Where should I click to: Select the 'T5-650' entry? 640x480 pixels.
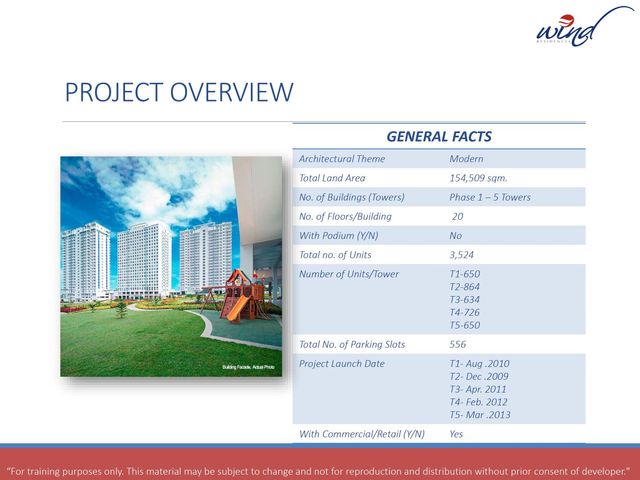(x=464, y=325)
